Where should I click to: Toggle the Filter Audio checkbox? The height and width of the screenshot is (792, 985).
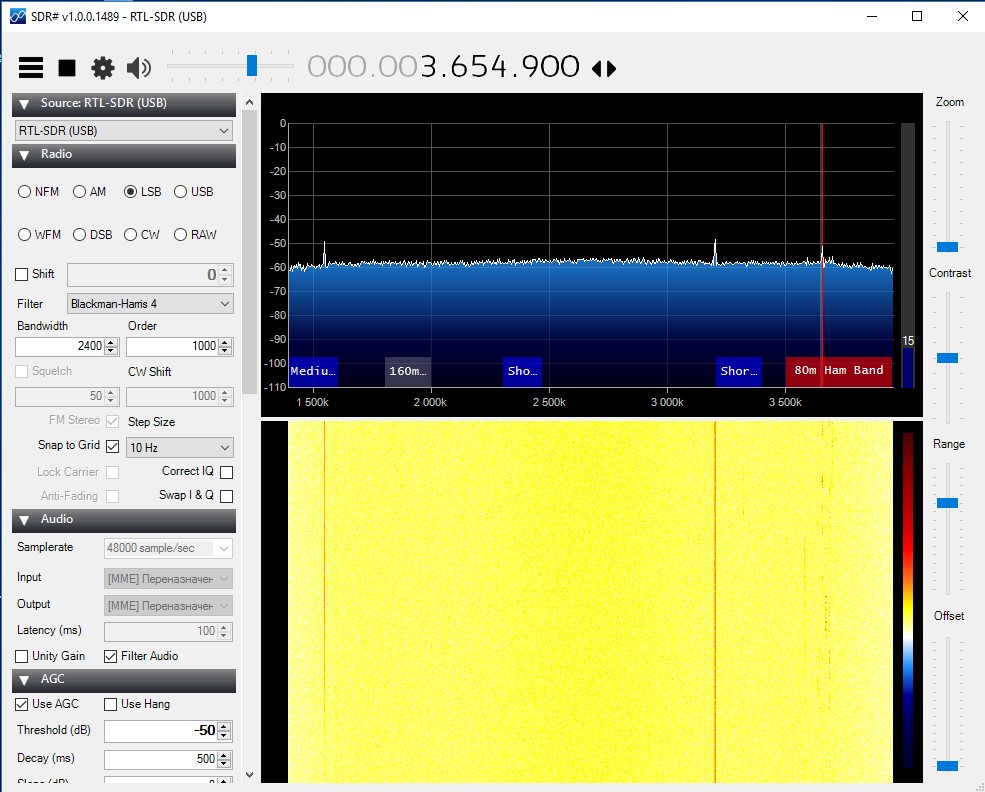(x=111, y=656)
